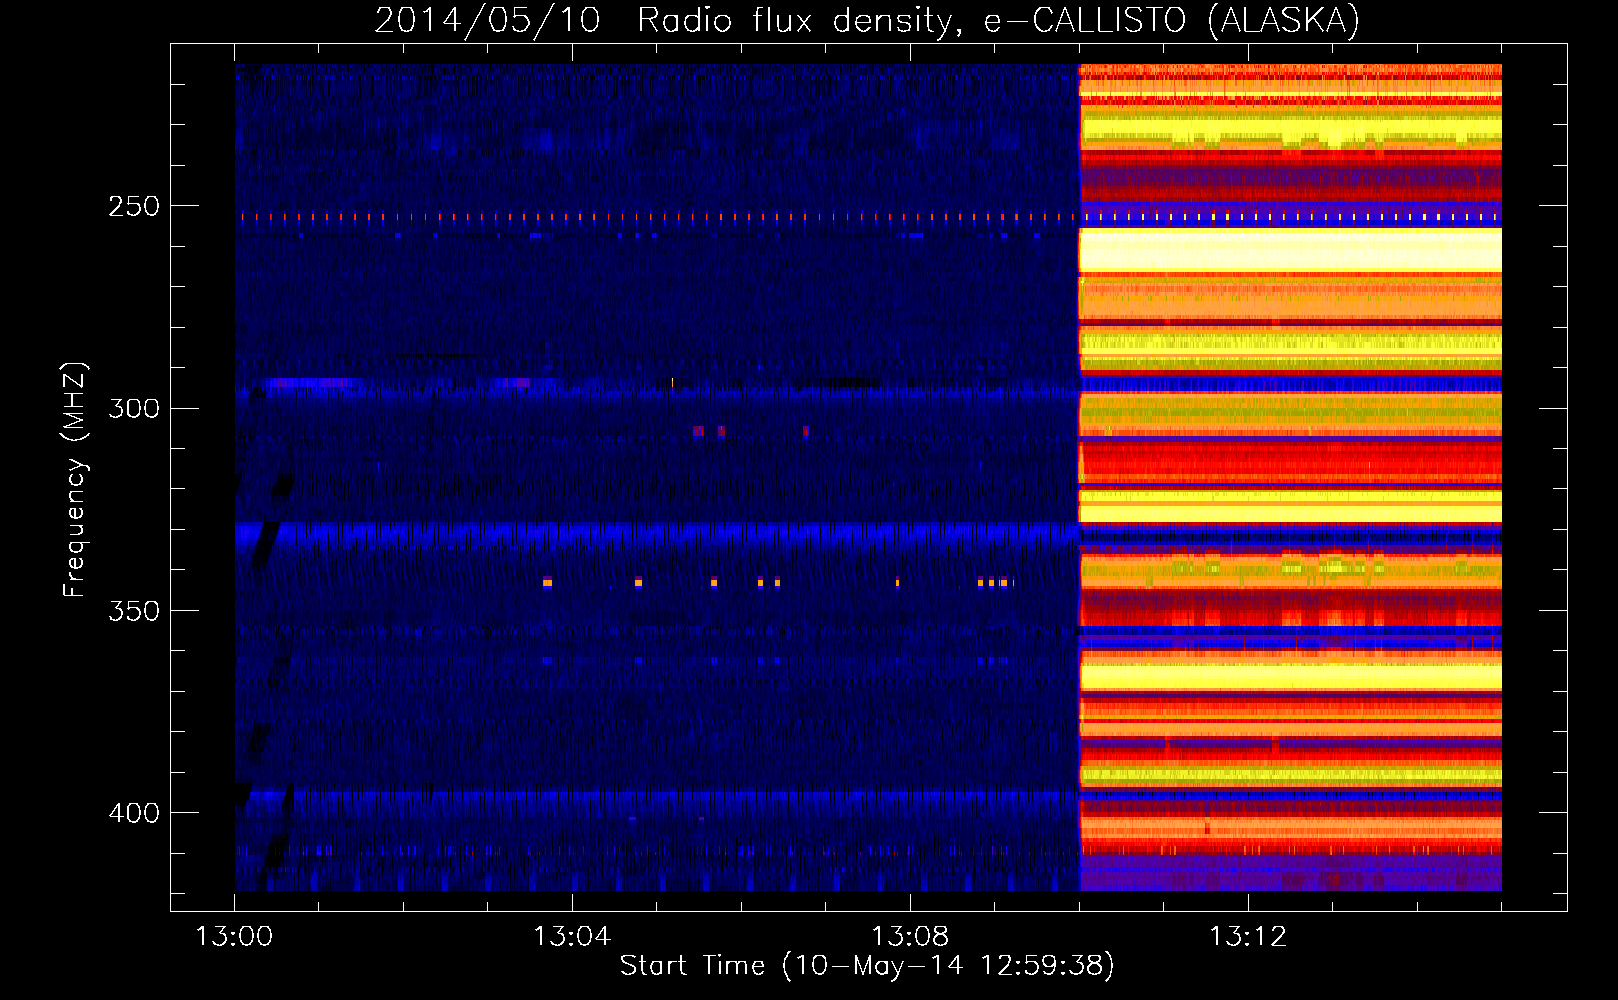
Task: Select the 13:04 time tick label
Action: (x=572, y=937)
